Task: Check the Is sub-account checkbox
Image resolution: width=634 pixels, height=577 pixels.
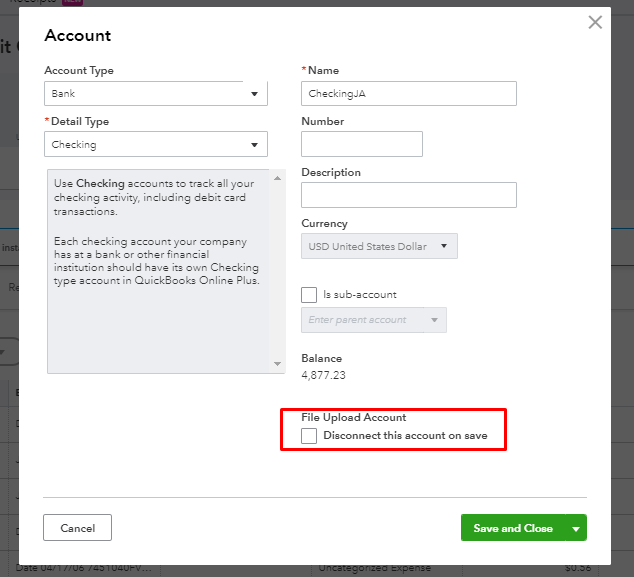Action: point(309,295)
